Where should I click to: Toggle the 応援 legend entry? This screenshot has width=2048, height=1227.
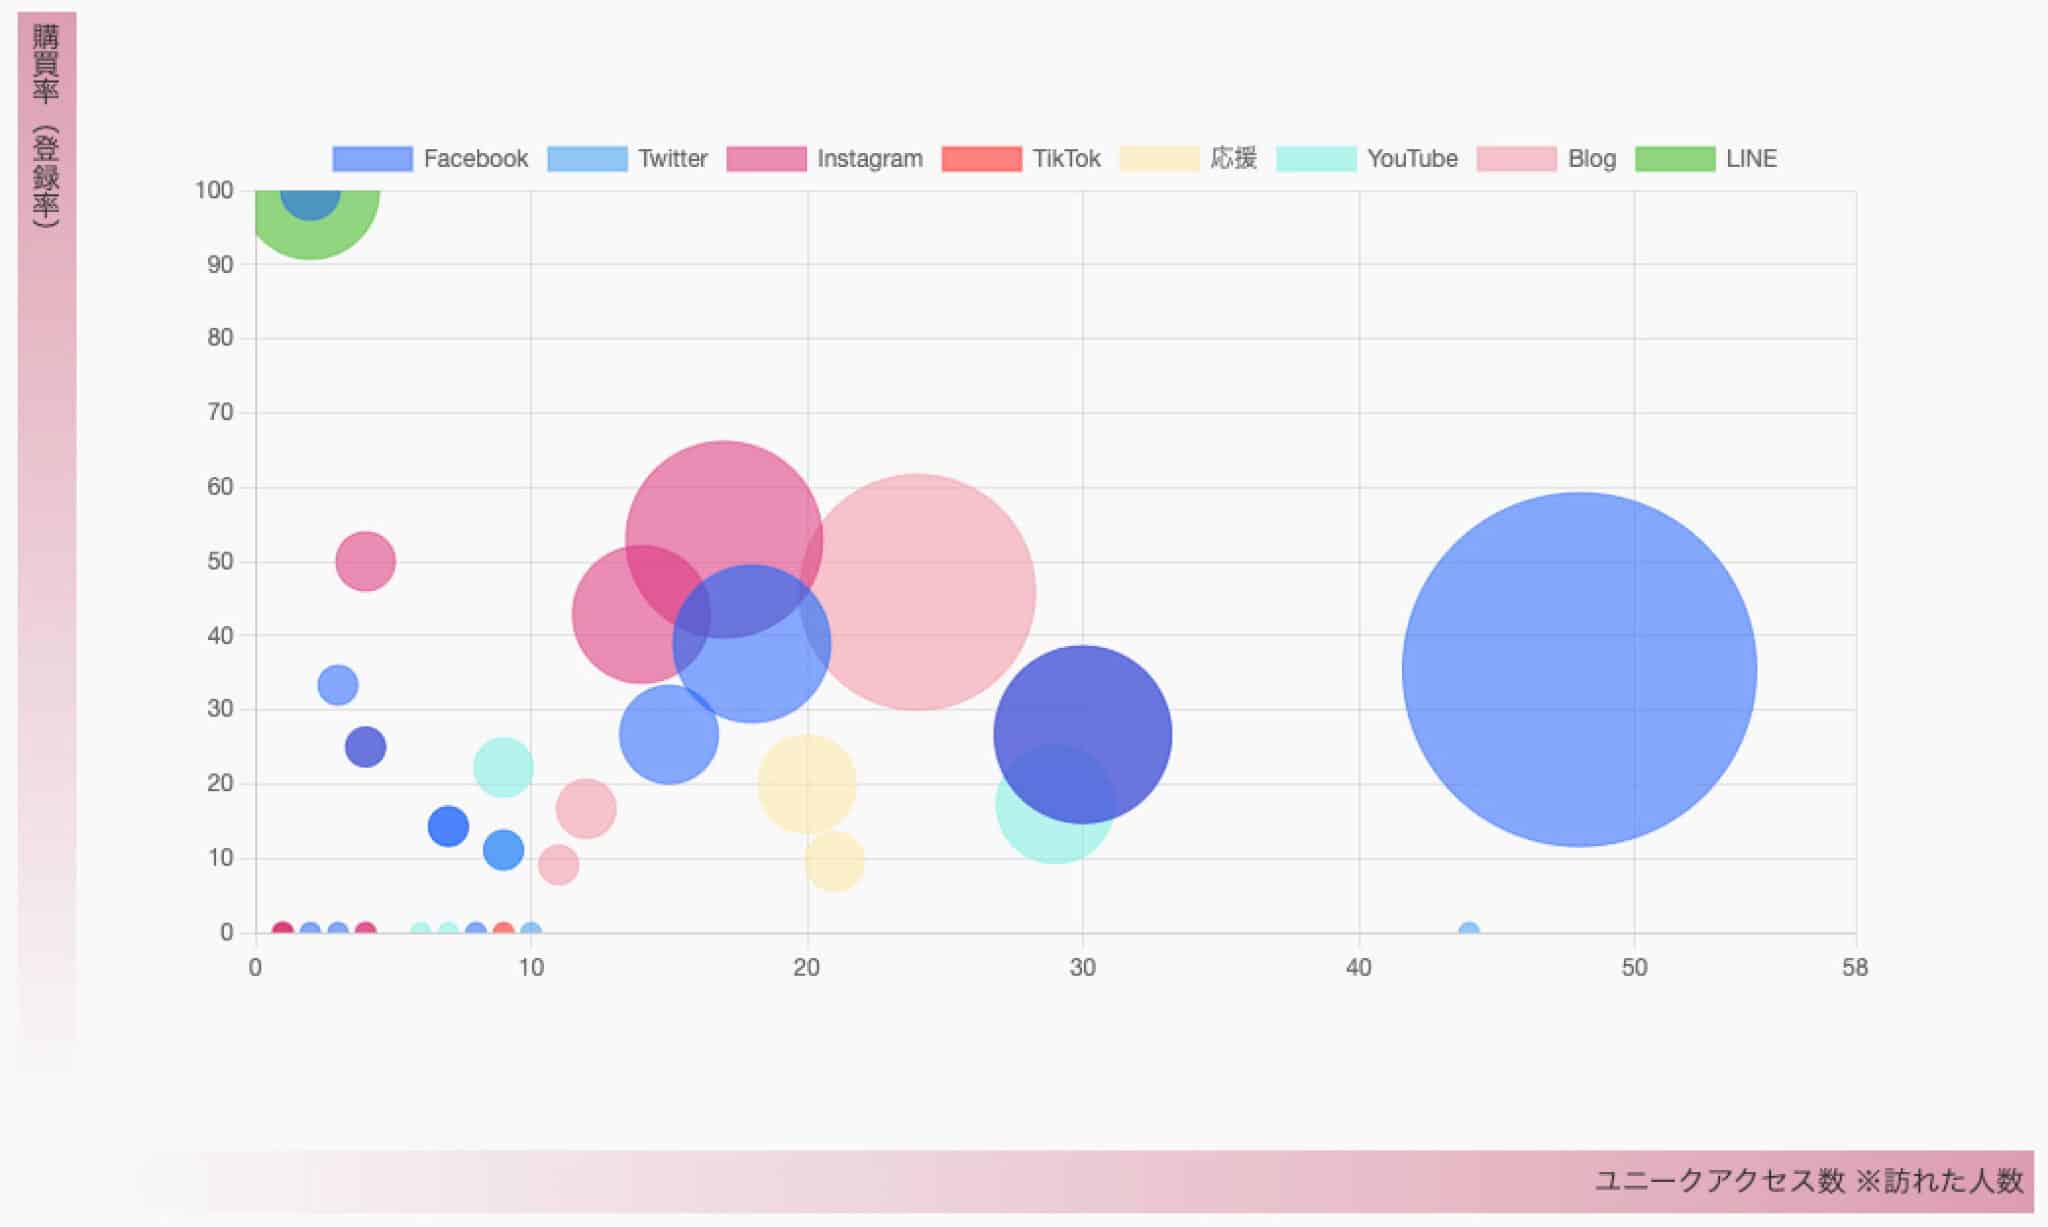1188,159
